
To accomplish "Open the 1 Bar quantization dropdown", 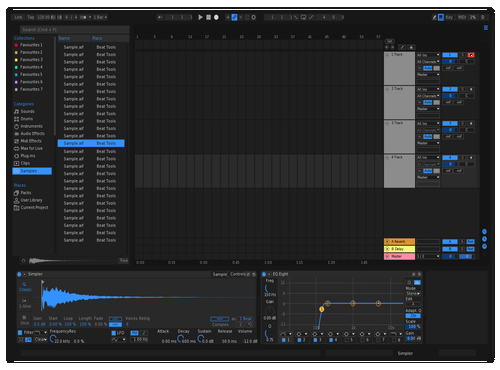I will tap(100, 17).
